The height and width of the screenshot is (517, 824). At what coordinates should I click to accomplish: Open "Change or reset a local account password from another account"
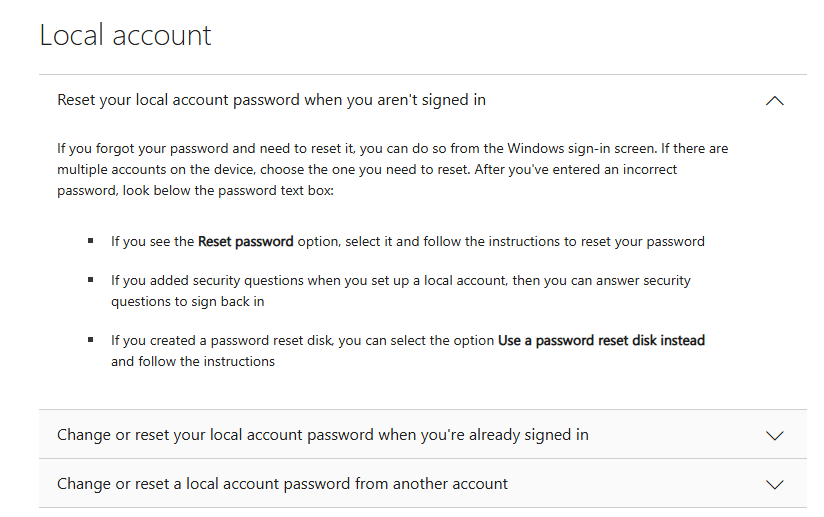coord(423,483)
